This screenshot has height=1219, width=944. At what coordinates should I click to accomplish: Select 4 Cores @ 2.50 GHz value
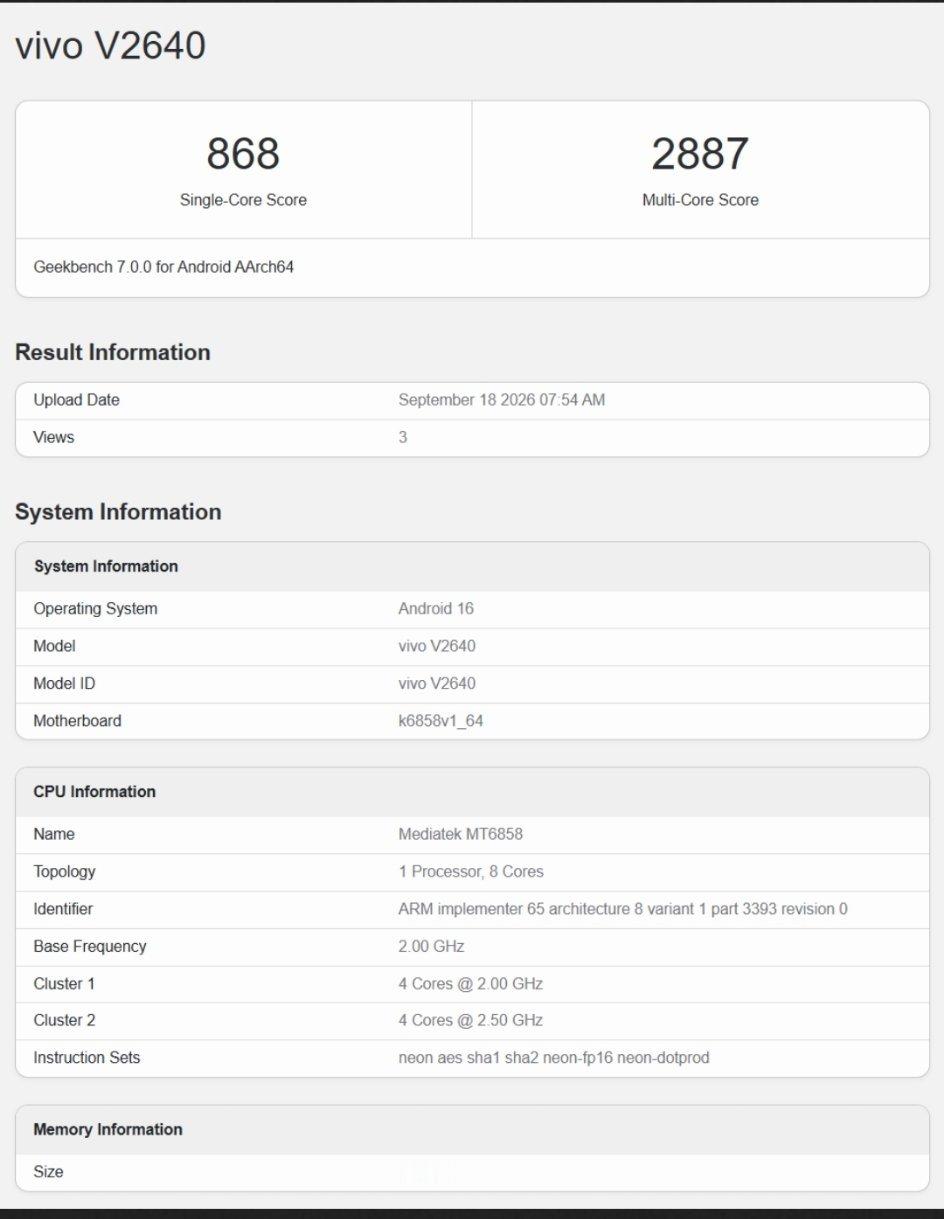(470, 1021)
